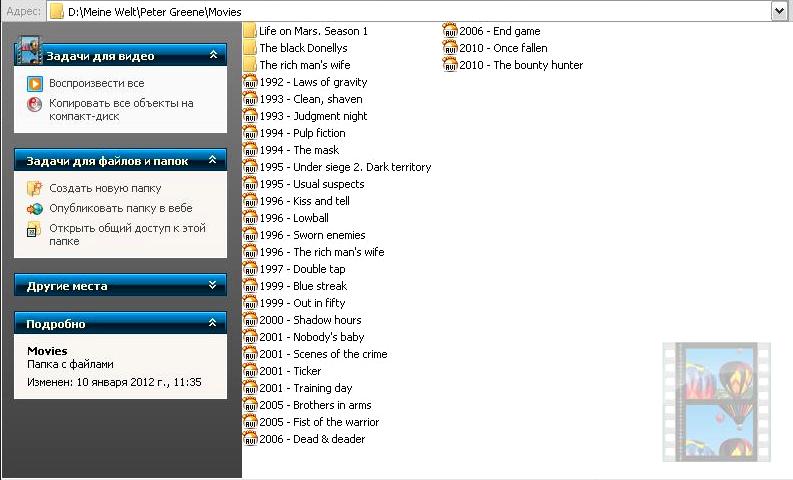Collapse the Задачи для файлов и папок panel
The image size is (793, 480).
click(x=212, y=160)
